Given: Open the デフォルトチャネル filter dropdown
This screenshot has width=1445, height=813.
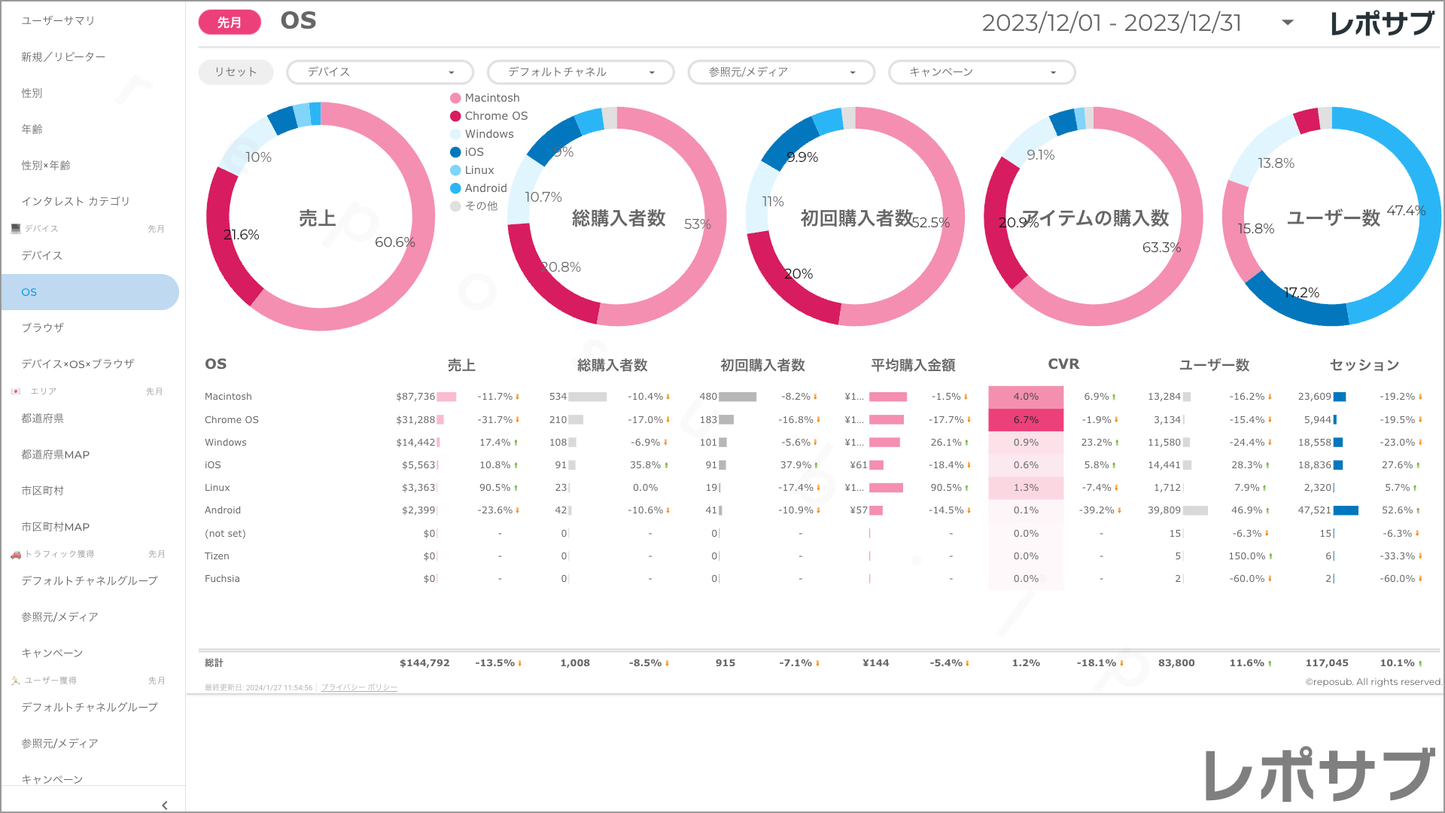Looking at the screenshot, I should coord(580,72).
